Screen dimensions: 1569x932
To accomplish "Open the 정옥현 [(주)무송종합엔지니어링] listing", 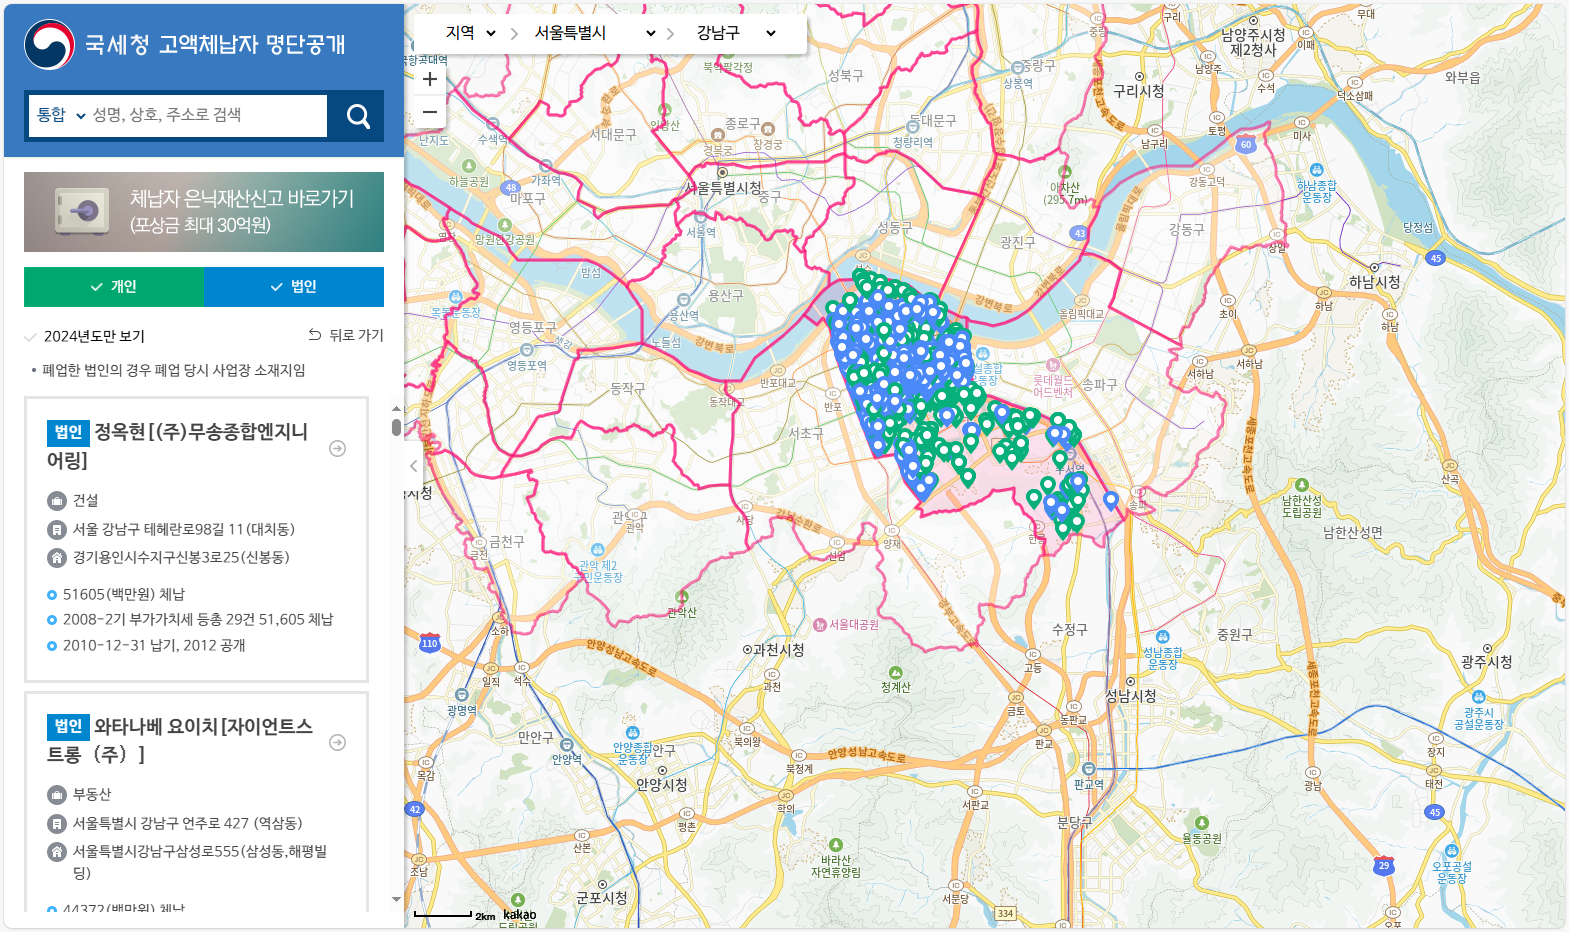I will [178, 445].
